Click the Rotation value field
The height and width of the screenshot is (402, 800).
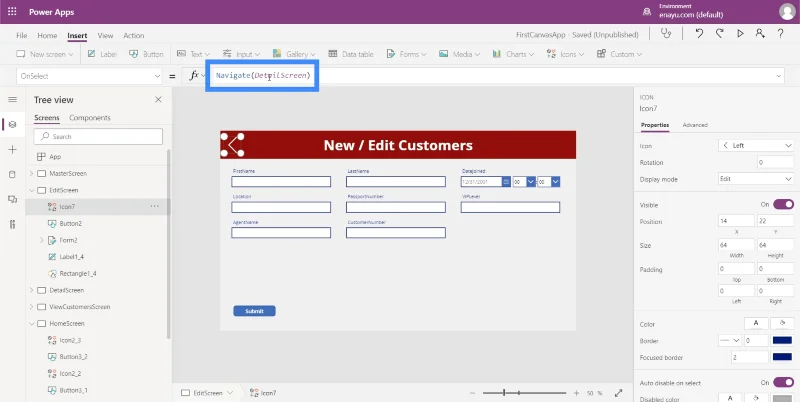(x=776, y=162)
